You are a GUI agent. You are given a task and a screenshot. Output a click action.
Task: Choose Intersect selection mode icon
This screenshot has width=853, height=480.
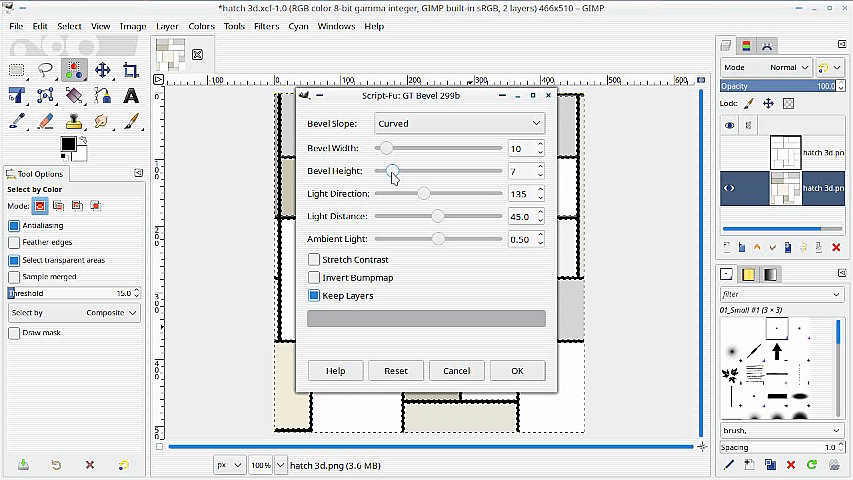click(x=96, y=206)
